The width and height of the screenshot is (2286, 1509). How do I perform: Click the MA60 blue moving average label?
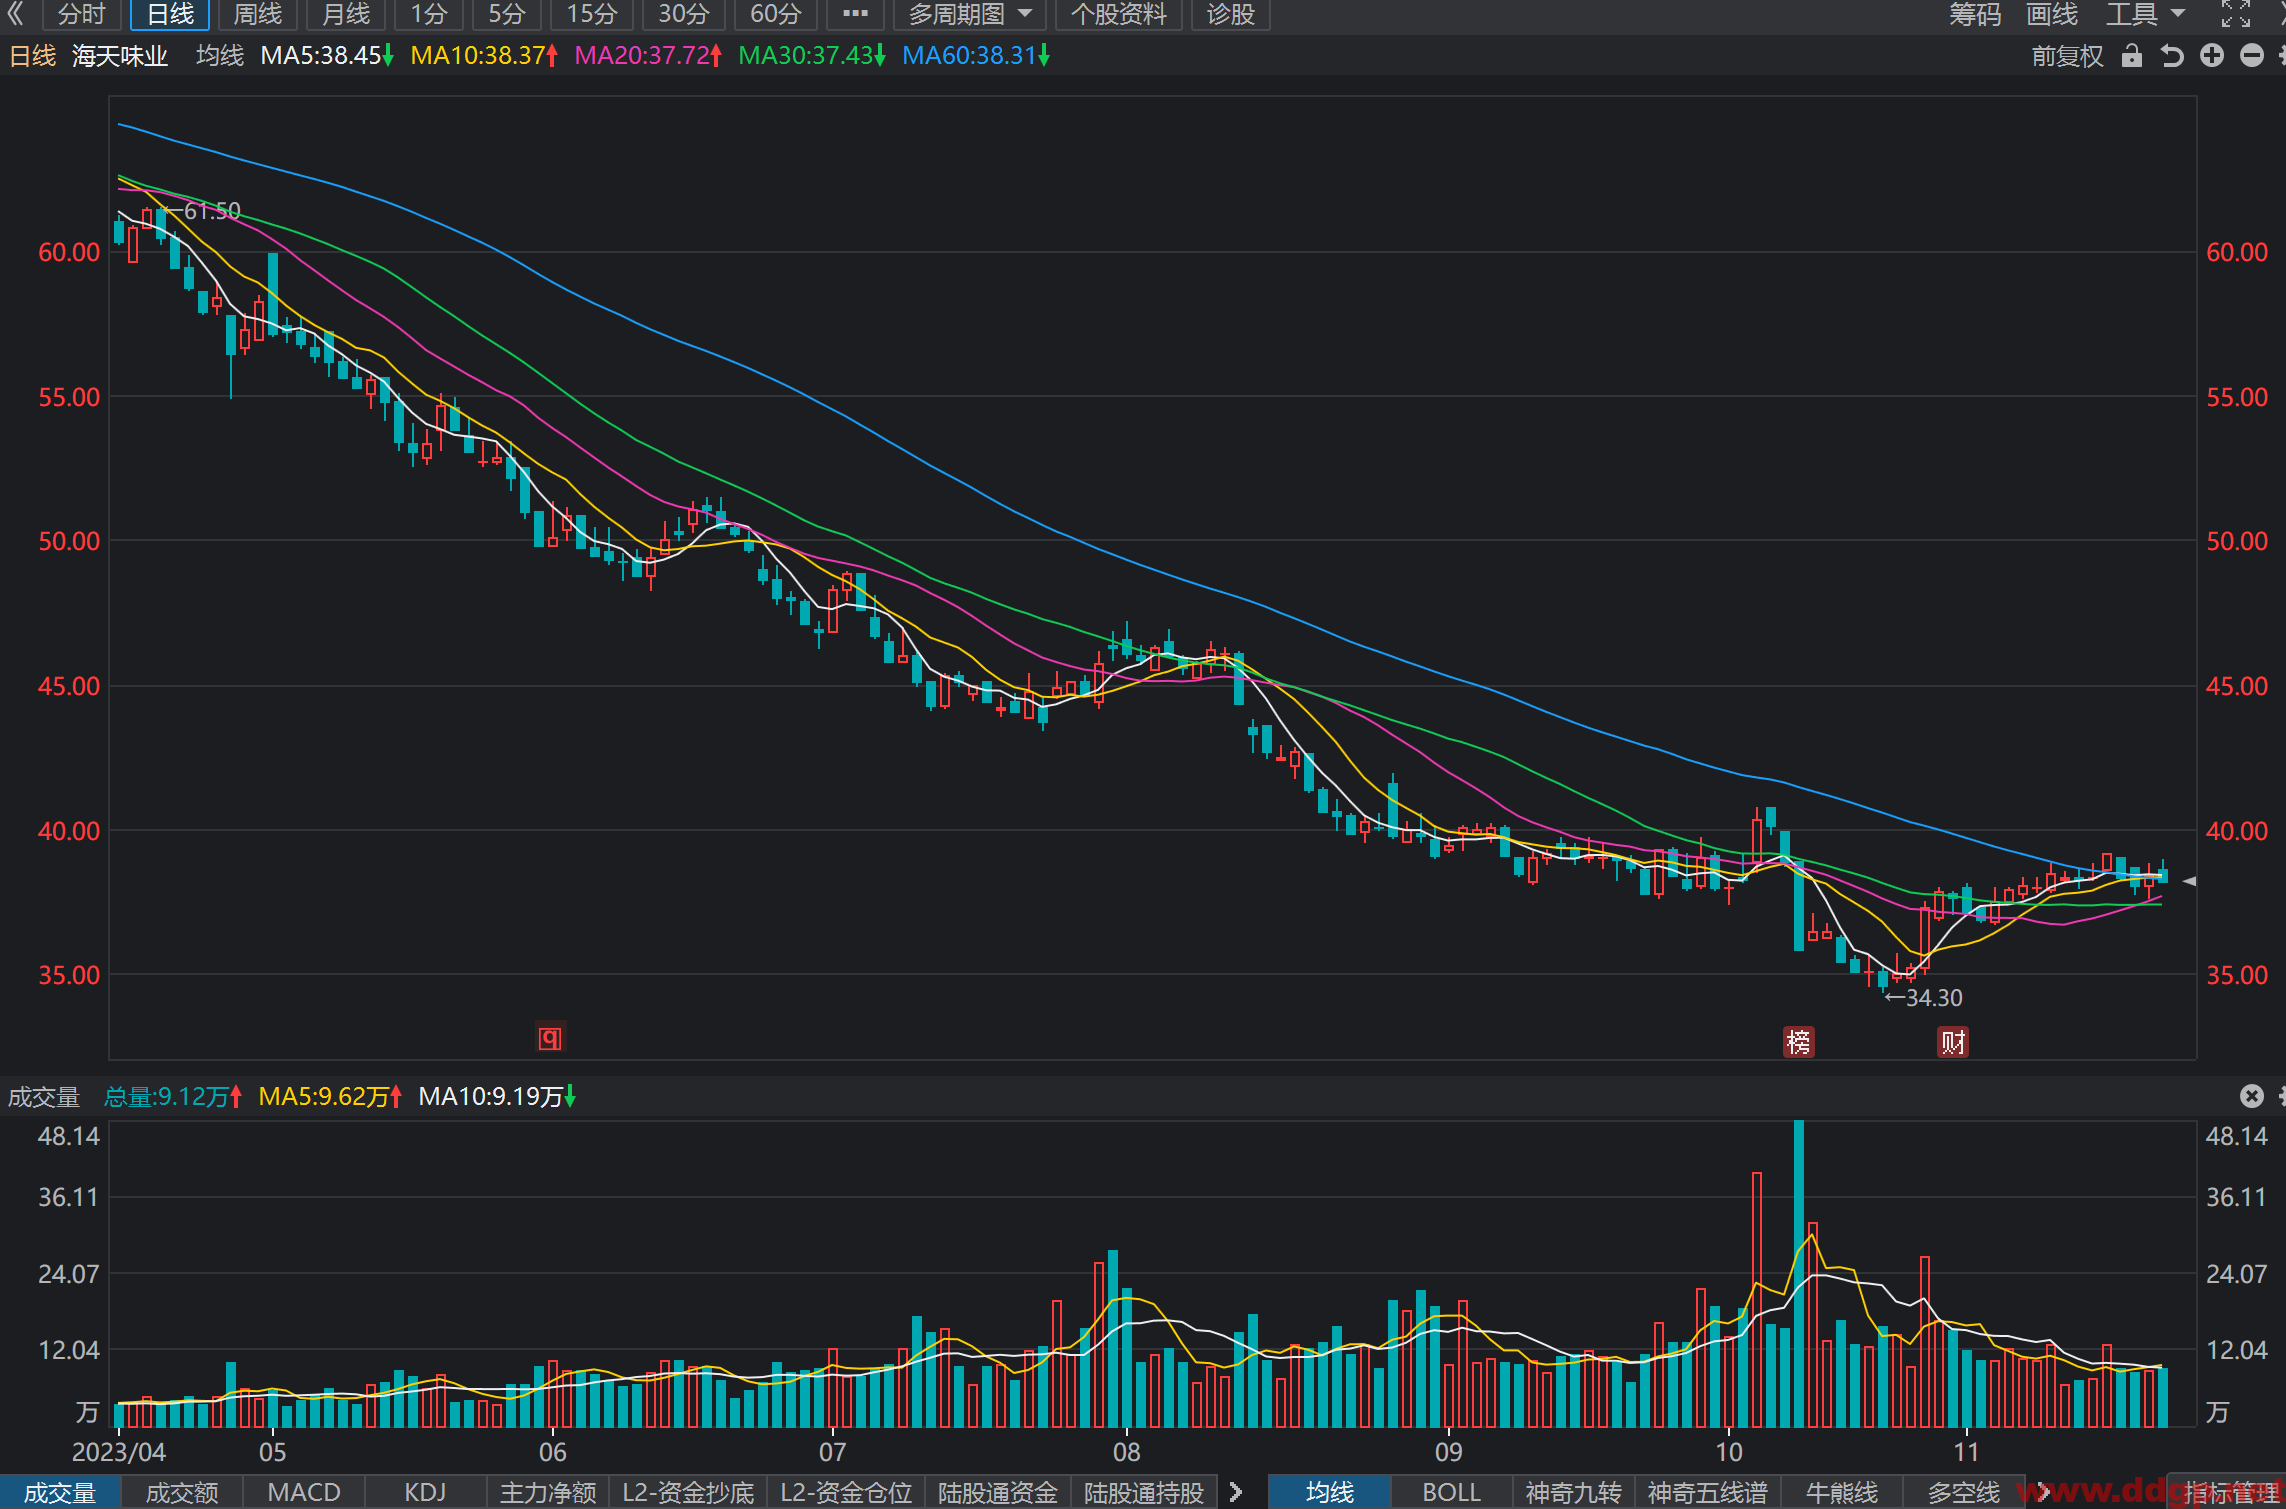(x=976, y=56)
